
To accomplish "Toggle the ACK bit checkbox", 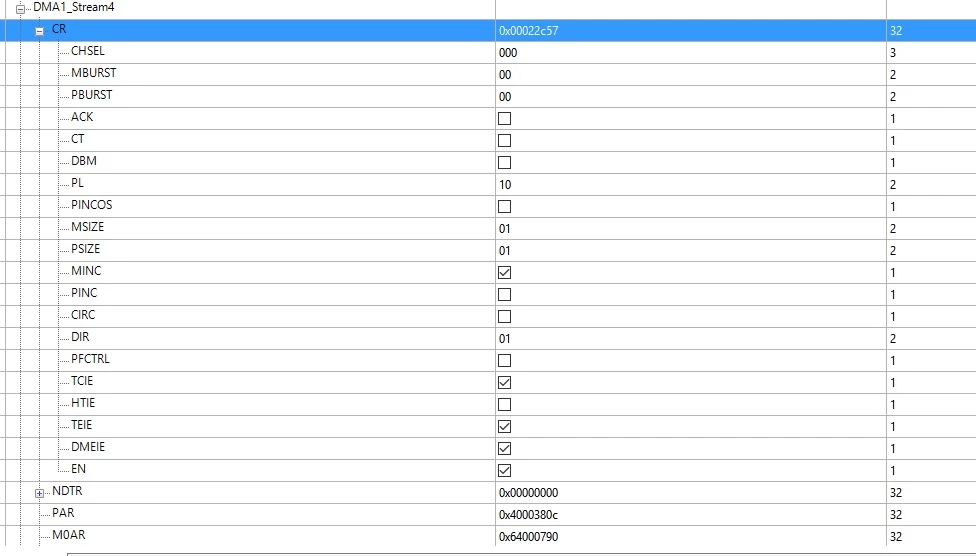I will click(x=505, y=118).
